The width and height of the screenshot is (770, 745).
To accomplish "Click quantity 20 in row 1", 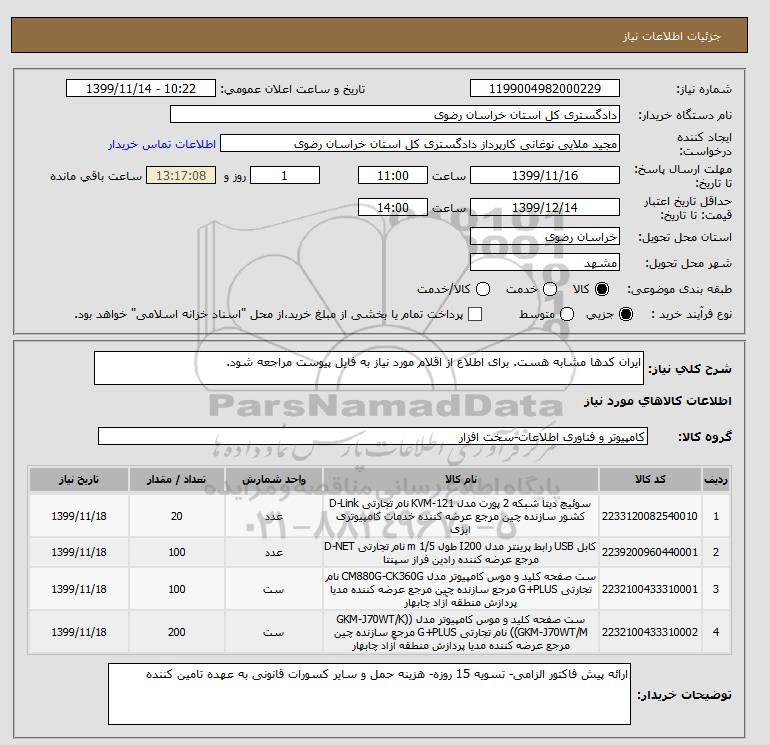I will tap(177, 517).
